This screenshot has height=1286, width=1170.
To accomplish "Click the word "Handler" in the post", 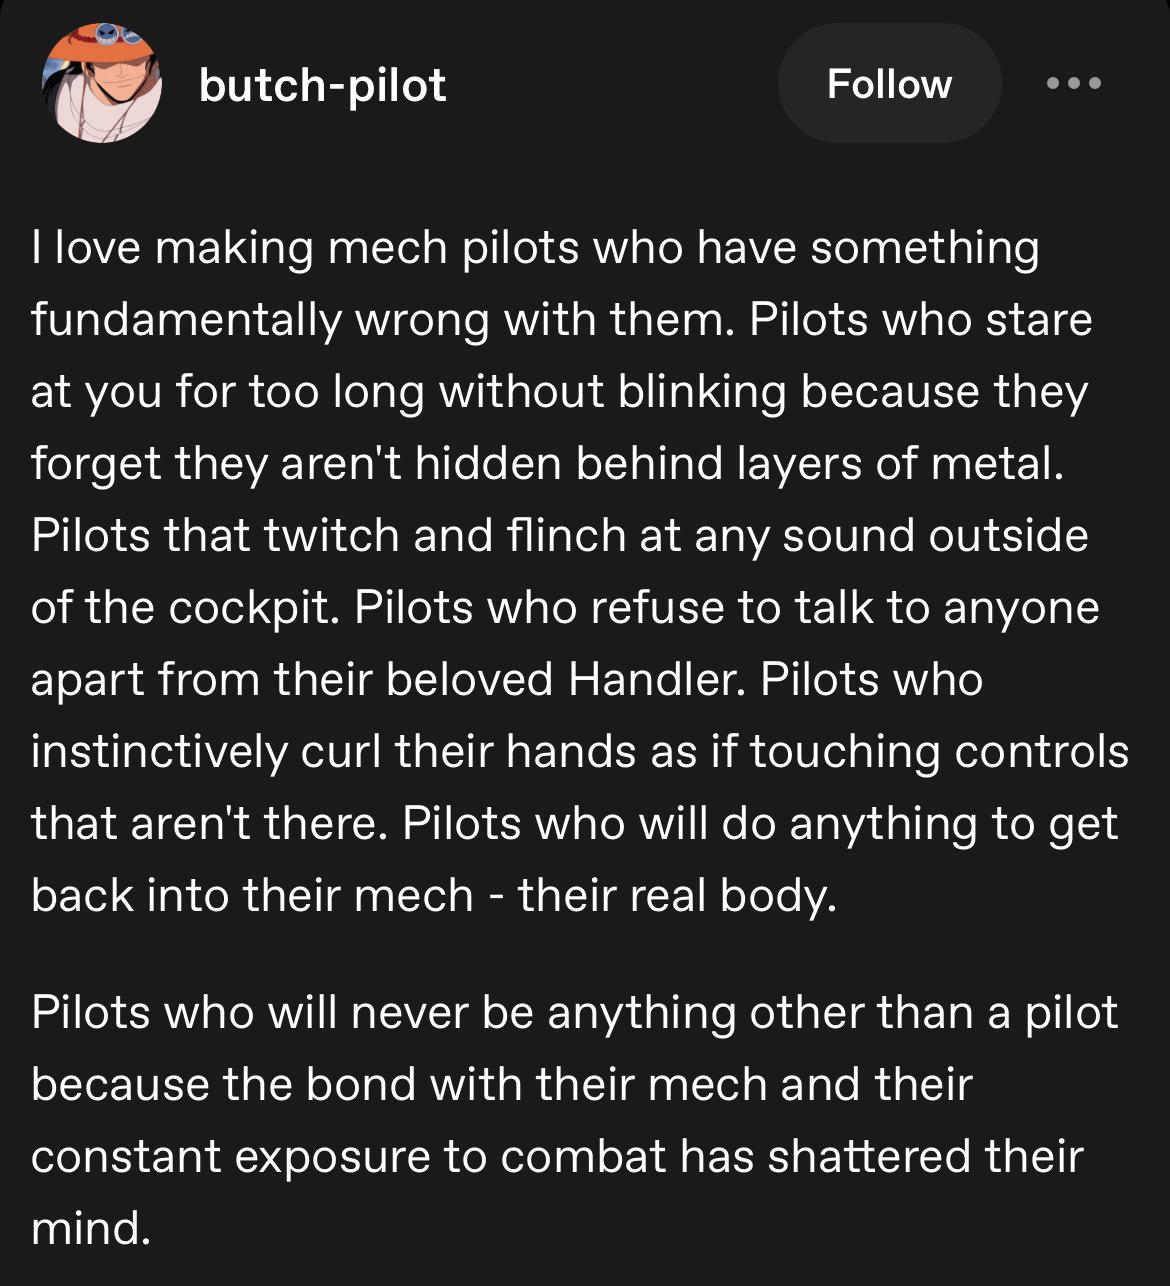I will tap(655, 680).
